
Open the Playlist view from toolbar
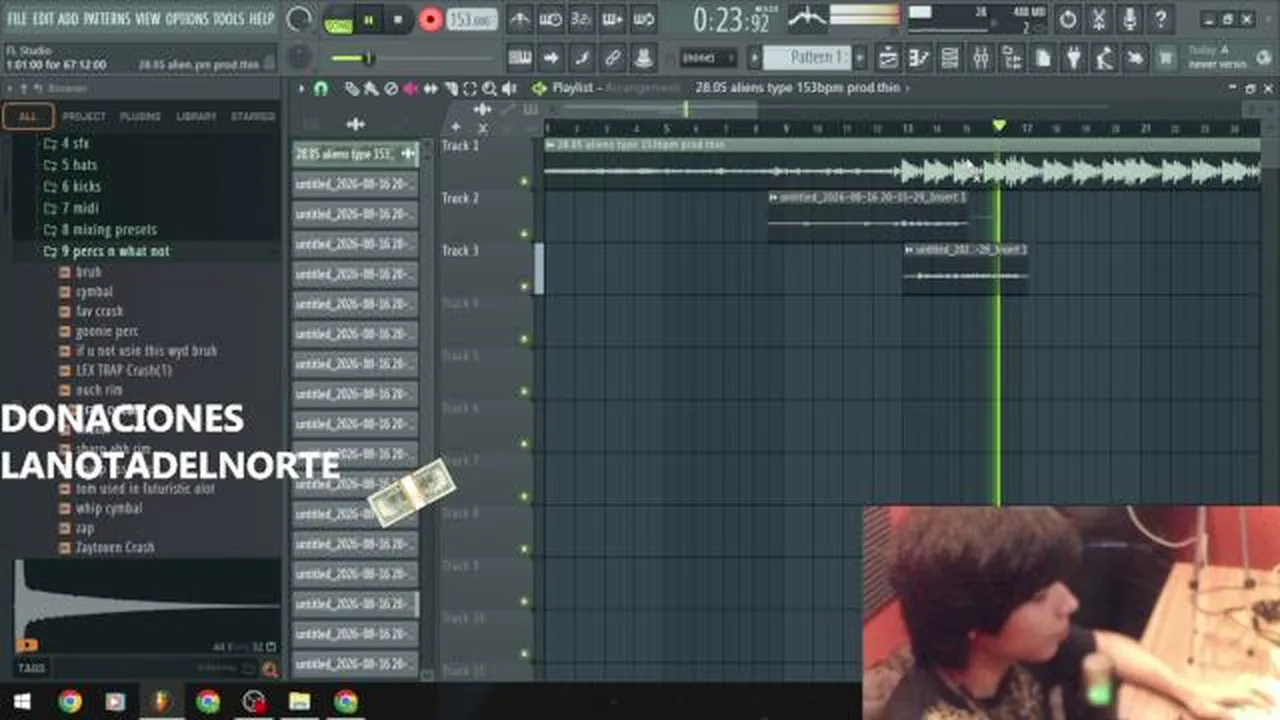888,58
